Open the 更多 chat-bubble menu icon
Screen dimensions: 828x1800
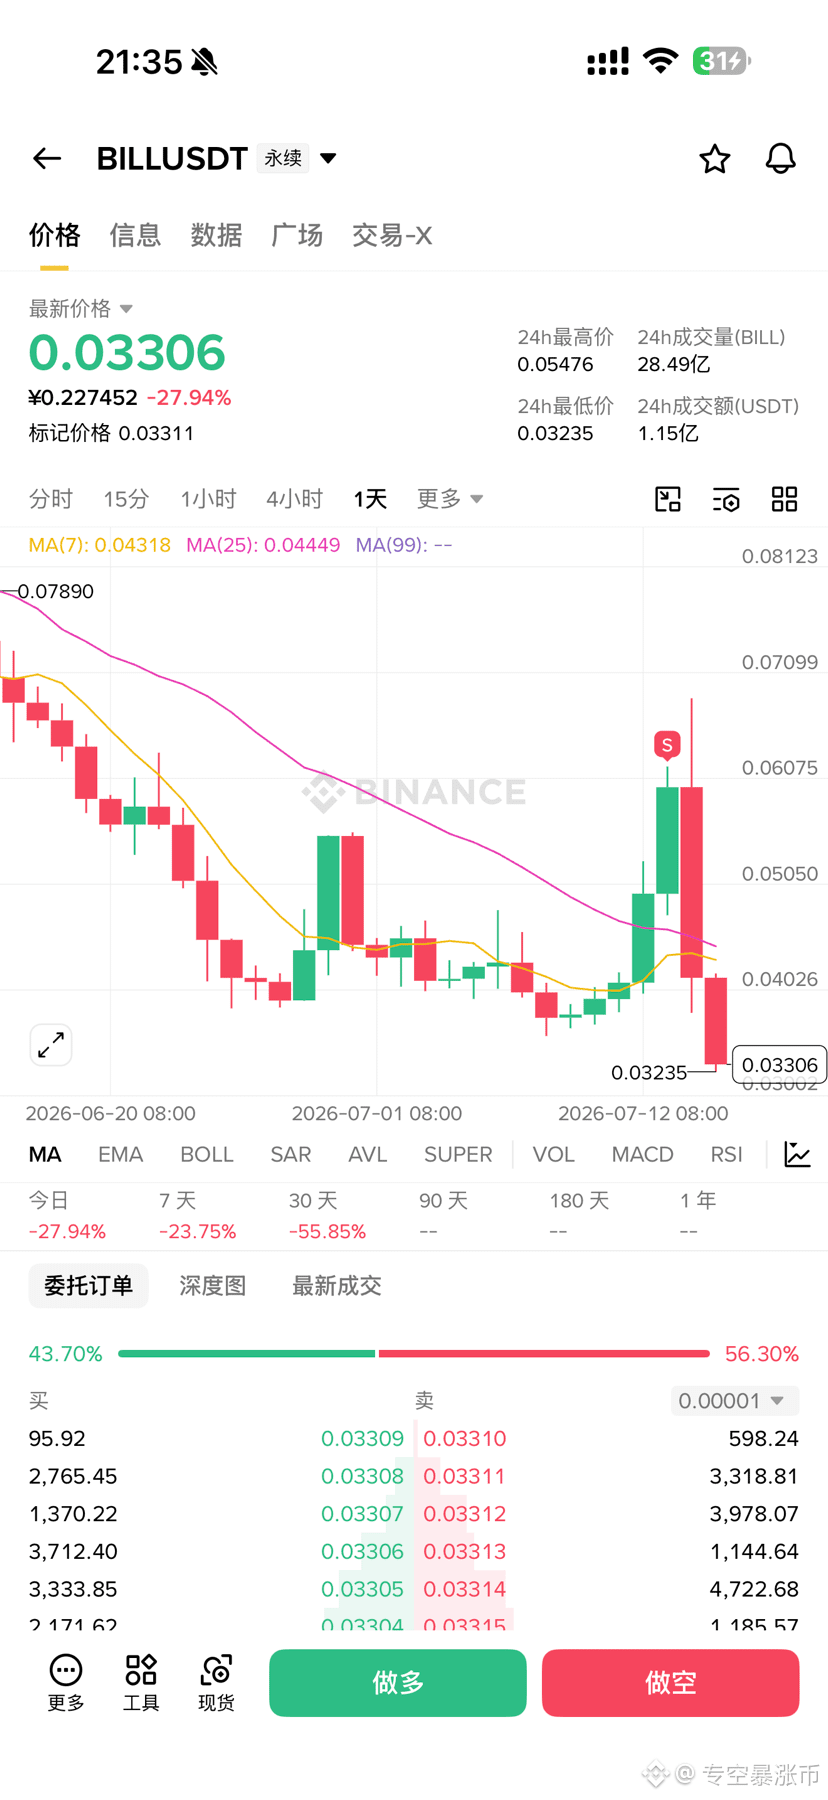tap(66, 1682)
